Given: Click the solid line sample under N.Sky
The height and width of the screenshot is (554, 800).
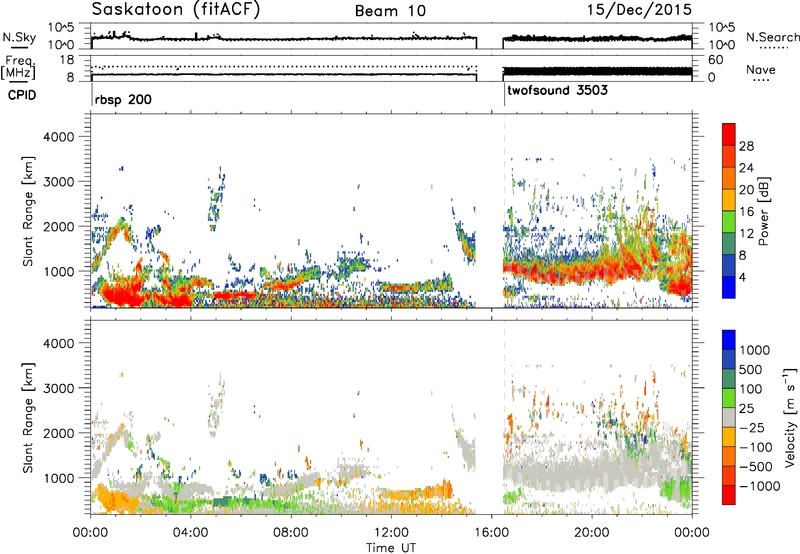Looking at the screenshot, I should click(19, 47).
